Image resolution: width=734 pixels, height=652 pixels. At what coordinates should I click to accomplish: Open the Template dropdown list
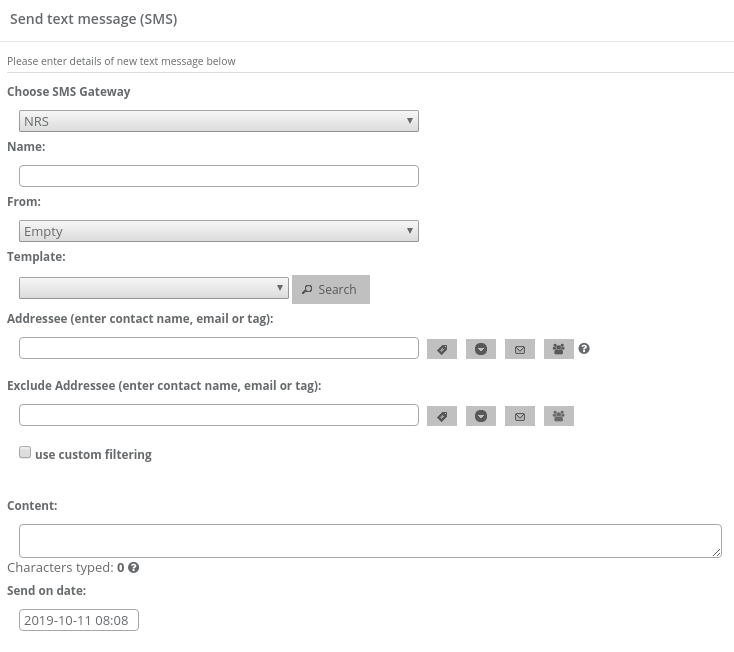(x=154, y=288)
